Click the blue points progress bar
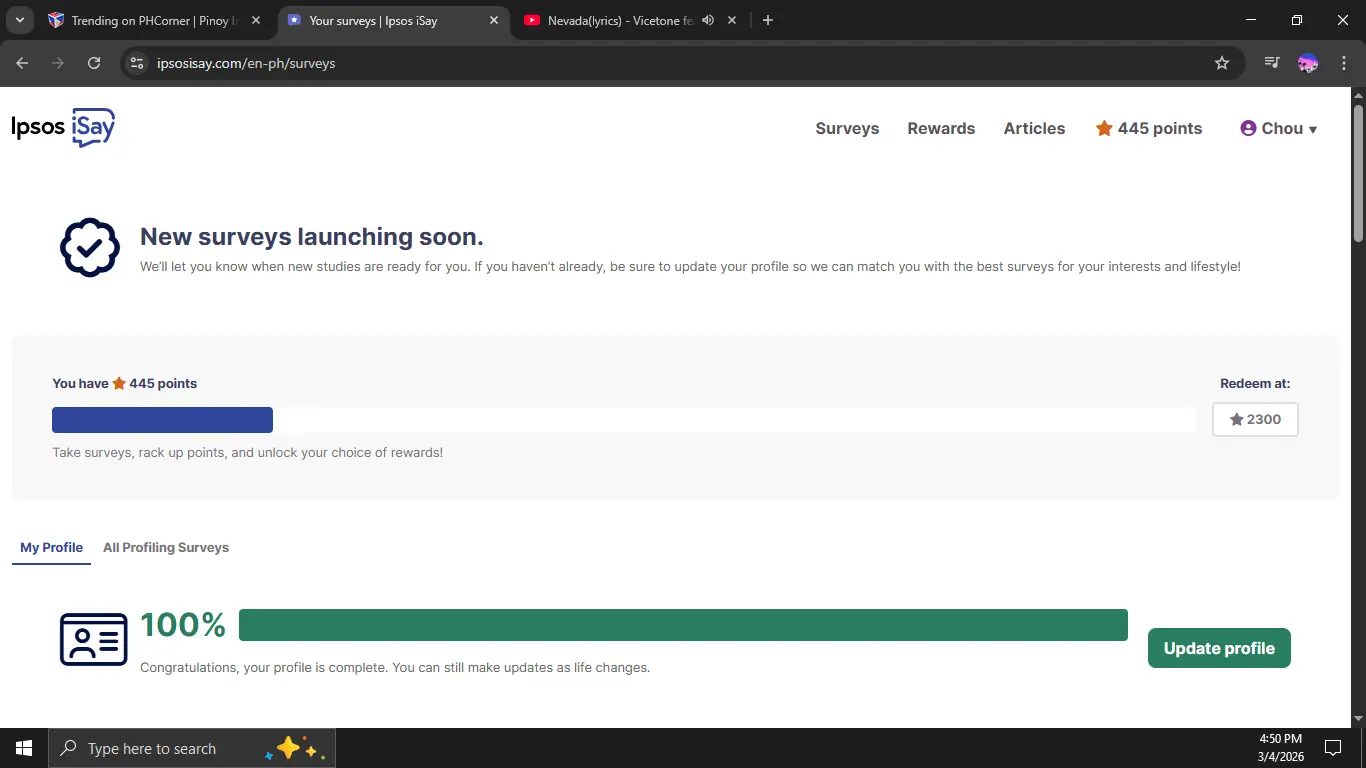This screenshot has width=1366, height=768. tap(162, 420)
